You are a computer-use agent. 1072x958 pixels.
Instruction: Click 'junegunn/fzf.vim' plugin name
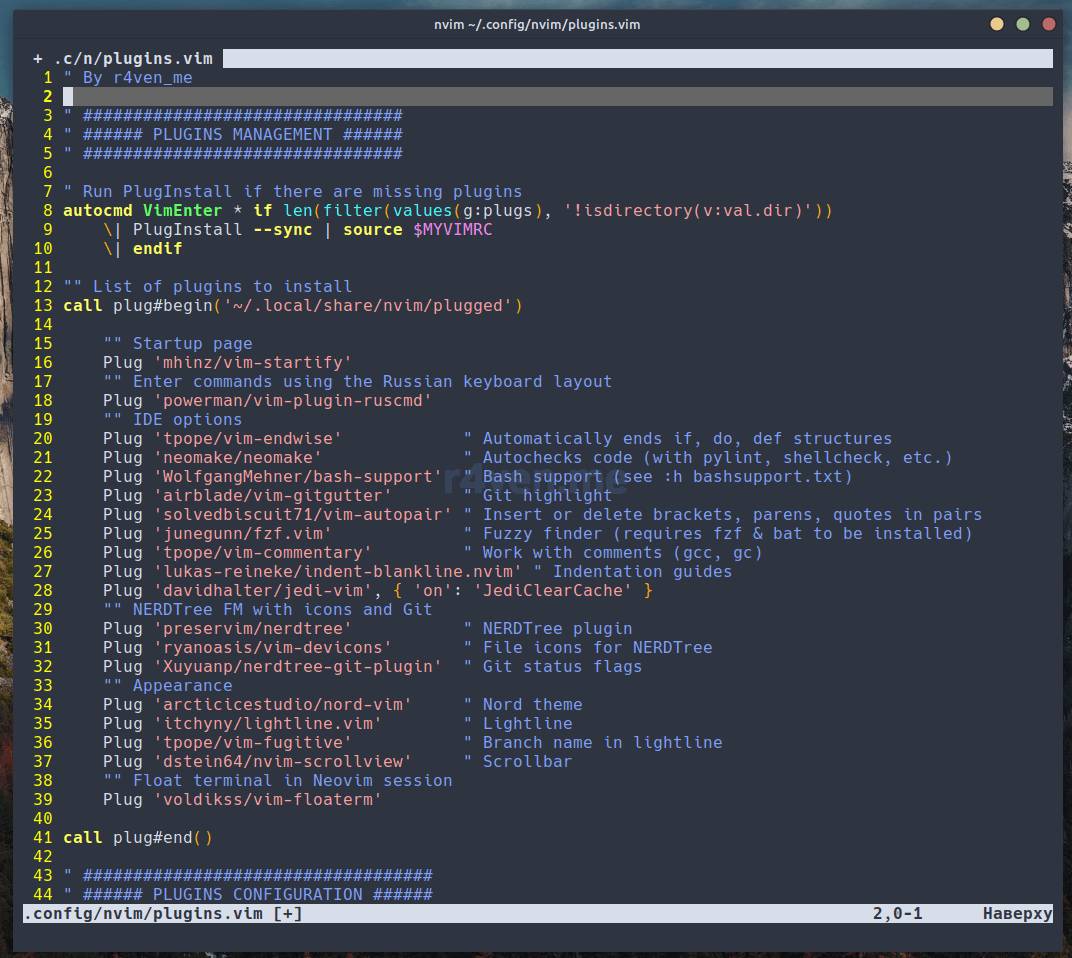(241, 534)
